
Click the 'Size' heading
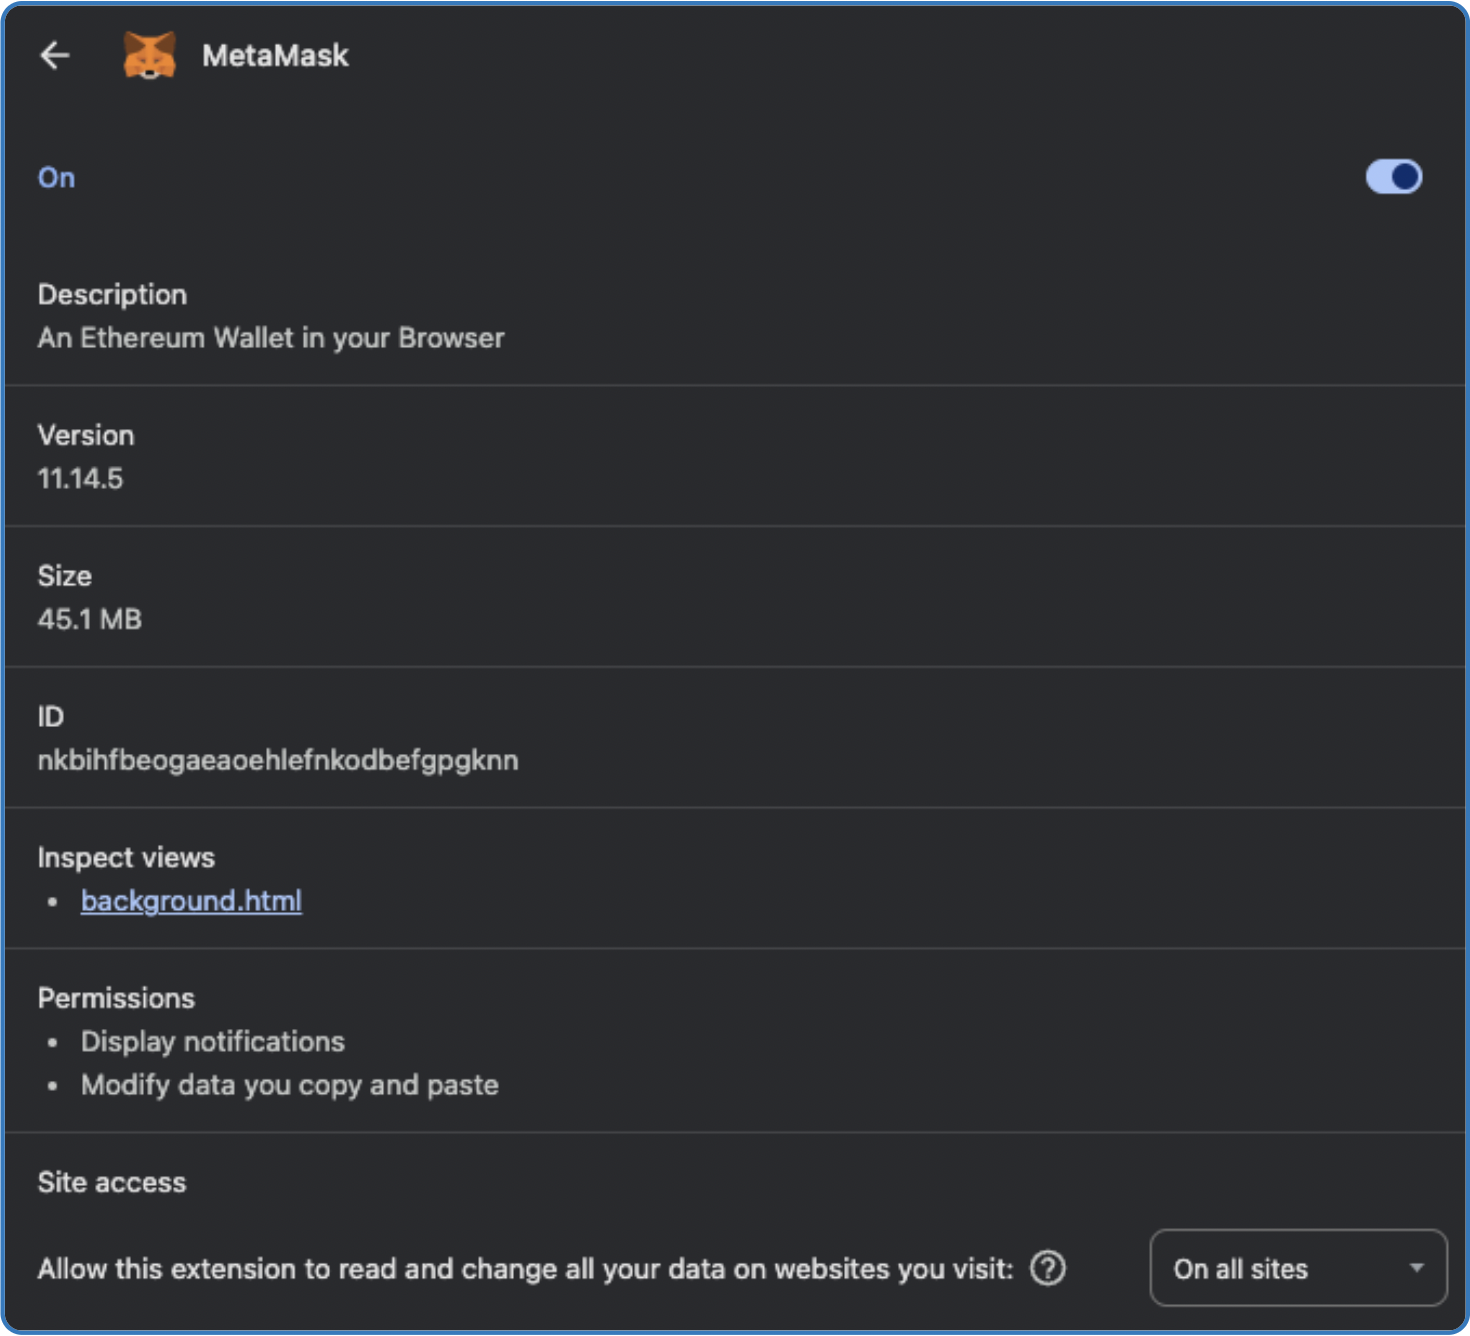pyautogui.click(x=65, y=576)
